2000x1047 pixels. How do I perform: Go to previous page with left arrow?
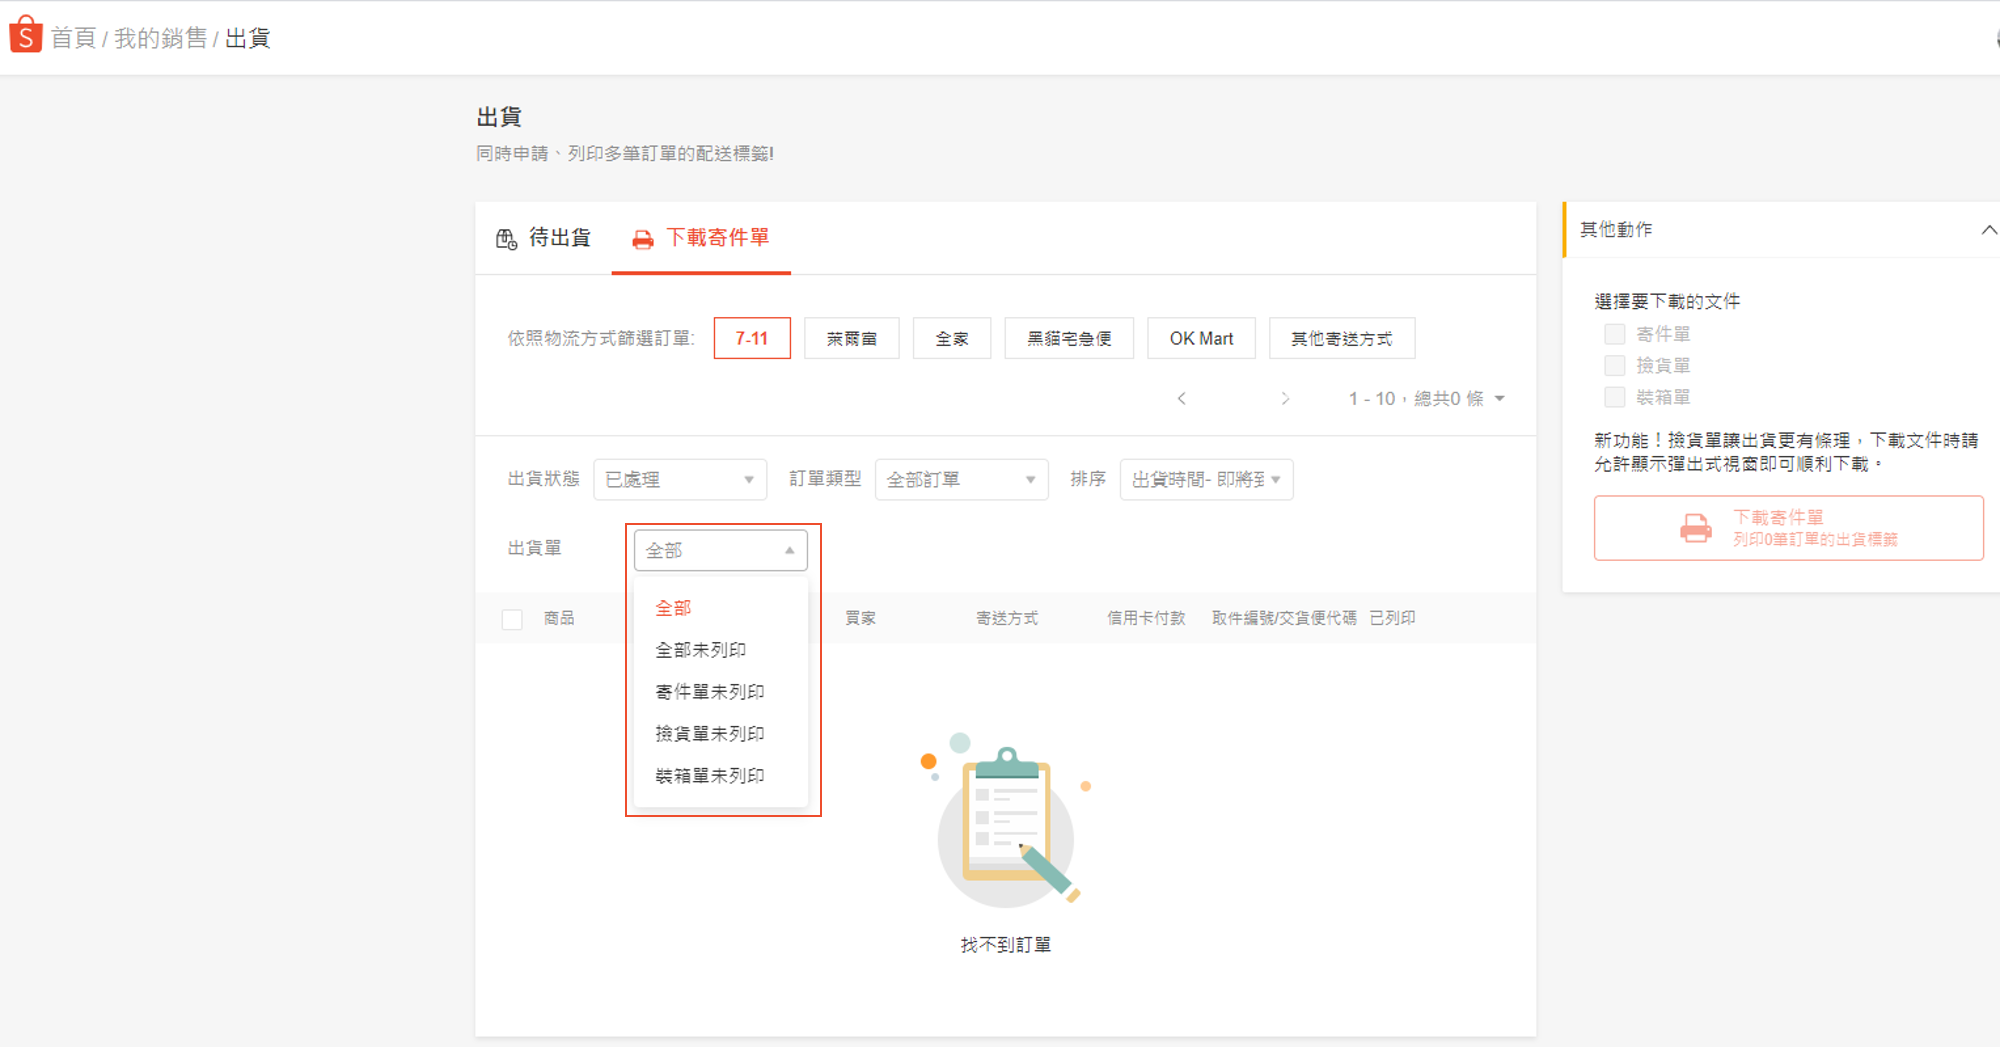tap(1182, 399)
